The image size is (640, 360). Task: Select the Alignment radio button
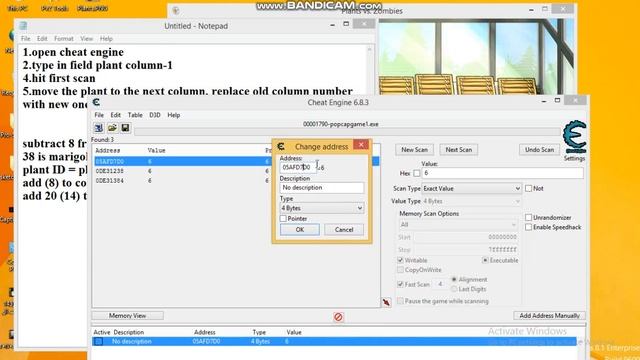click(454, 280)
